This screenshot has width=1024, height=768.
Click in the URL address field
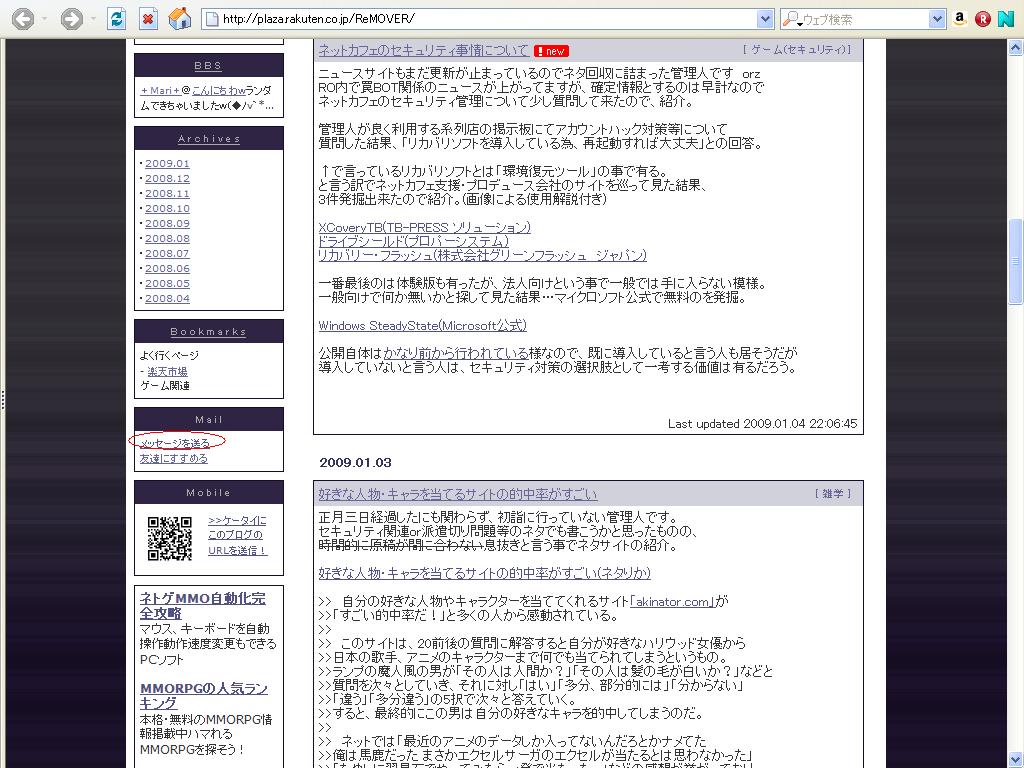coord(480,19)
